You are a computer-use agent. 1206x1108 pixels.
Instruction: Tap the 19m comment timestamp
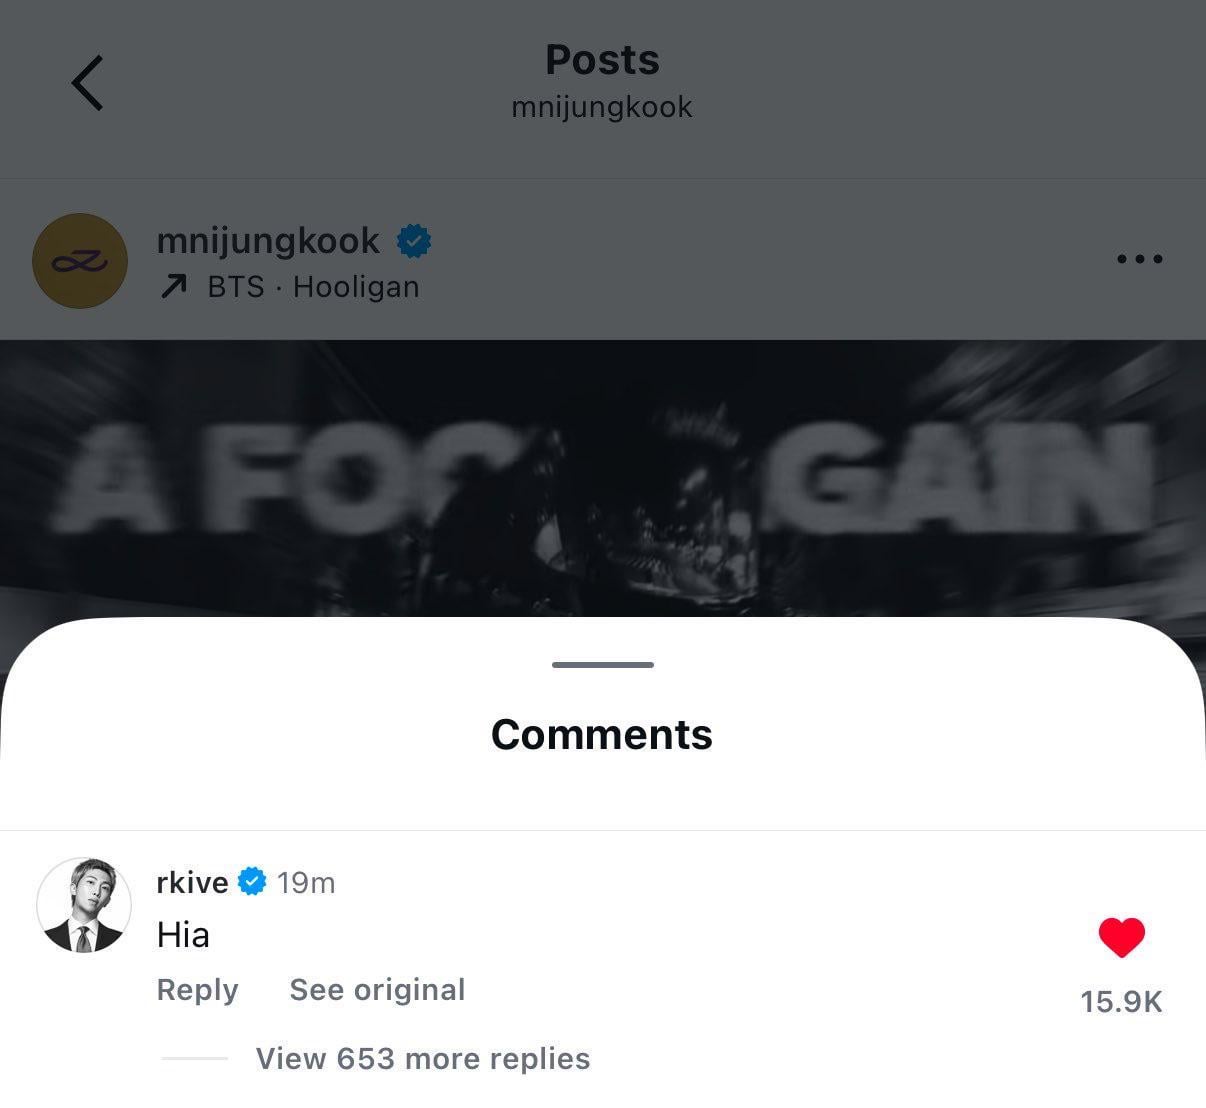tap(306, 883)
